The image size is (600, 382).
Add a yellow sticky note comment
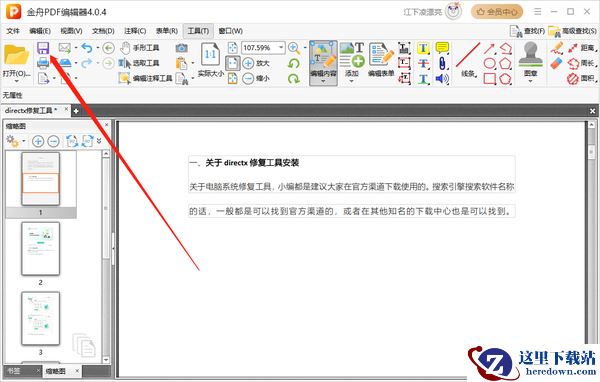pyautogui.click(x=442, y=48)
